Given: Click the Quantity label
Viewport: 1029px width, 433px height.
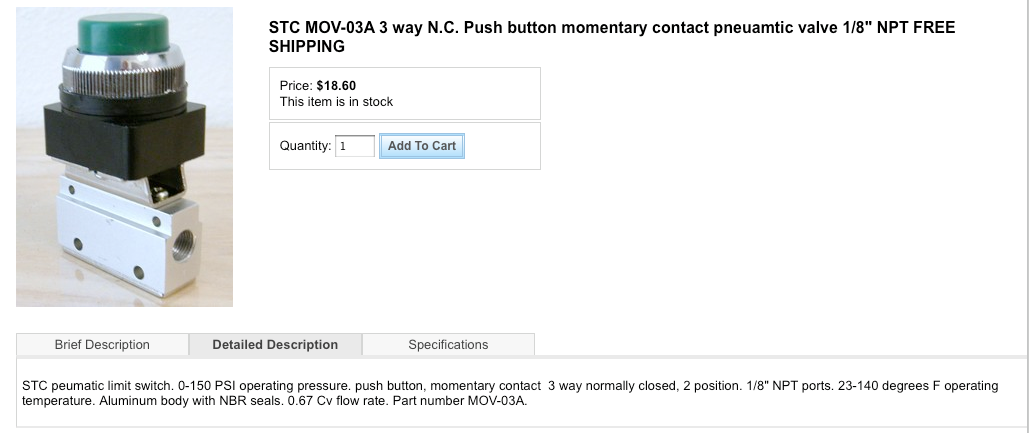Looking at the screenshot, I should tap(305, 146).
